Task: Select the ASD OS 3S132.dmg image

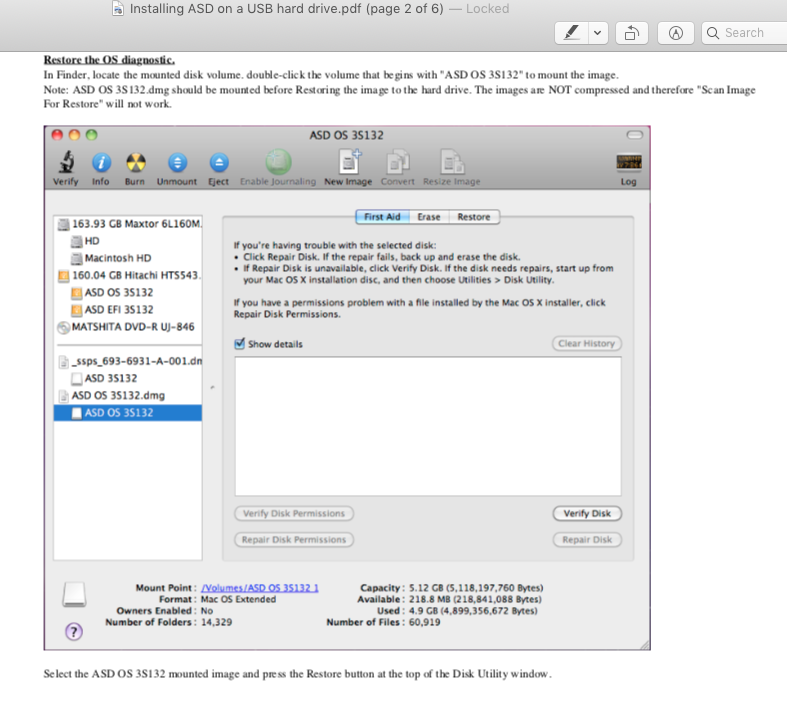Action: click(128, 395)
